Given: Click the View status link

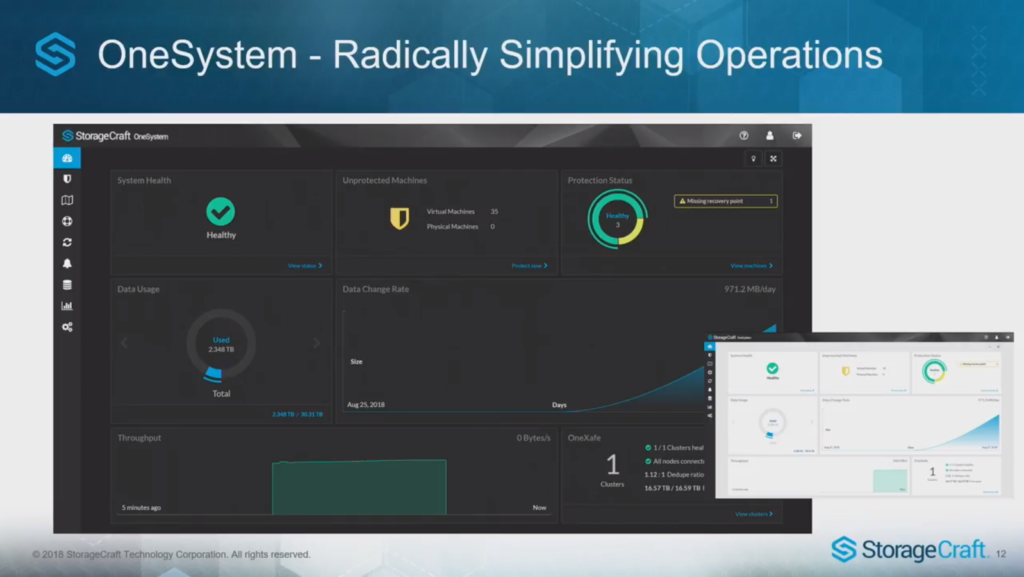Looking at the screenshot, I should coord(305,266).
